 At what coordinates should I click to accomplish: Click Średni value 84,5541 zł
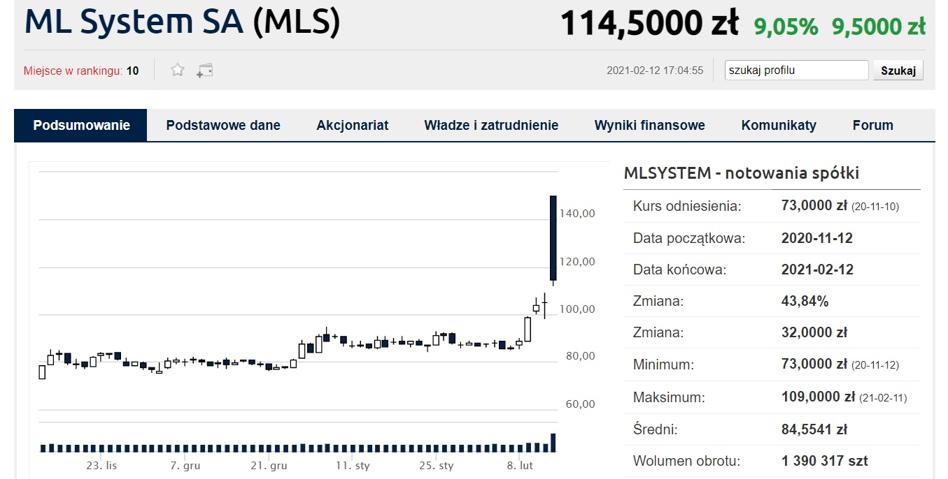point(814,429)
